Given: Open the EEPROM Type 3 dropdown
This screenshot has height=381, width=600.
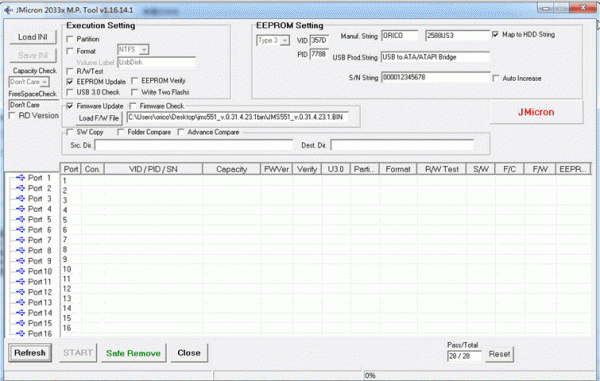Looking at the screenshot, I should pos(284,40).
